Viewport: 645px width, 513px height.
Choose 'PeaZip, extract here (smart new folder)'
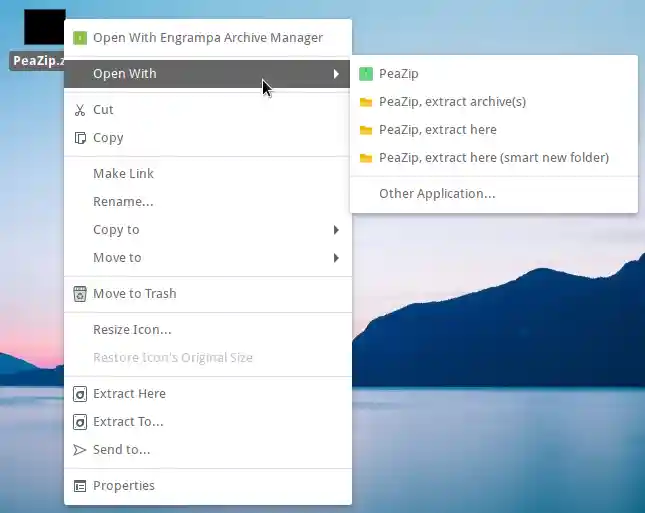point(494,158)
